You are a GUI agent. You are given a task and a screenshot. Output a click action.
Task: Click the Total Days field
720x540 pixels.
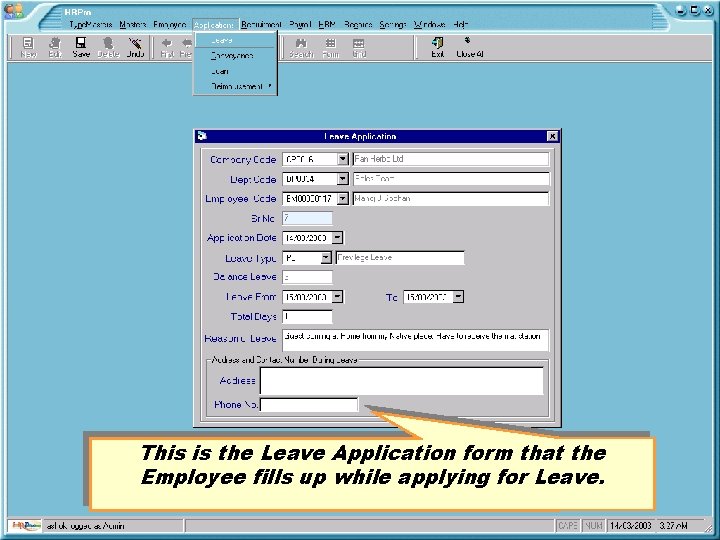click(x=307, y=316)
